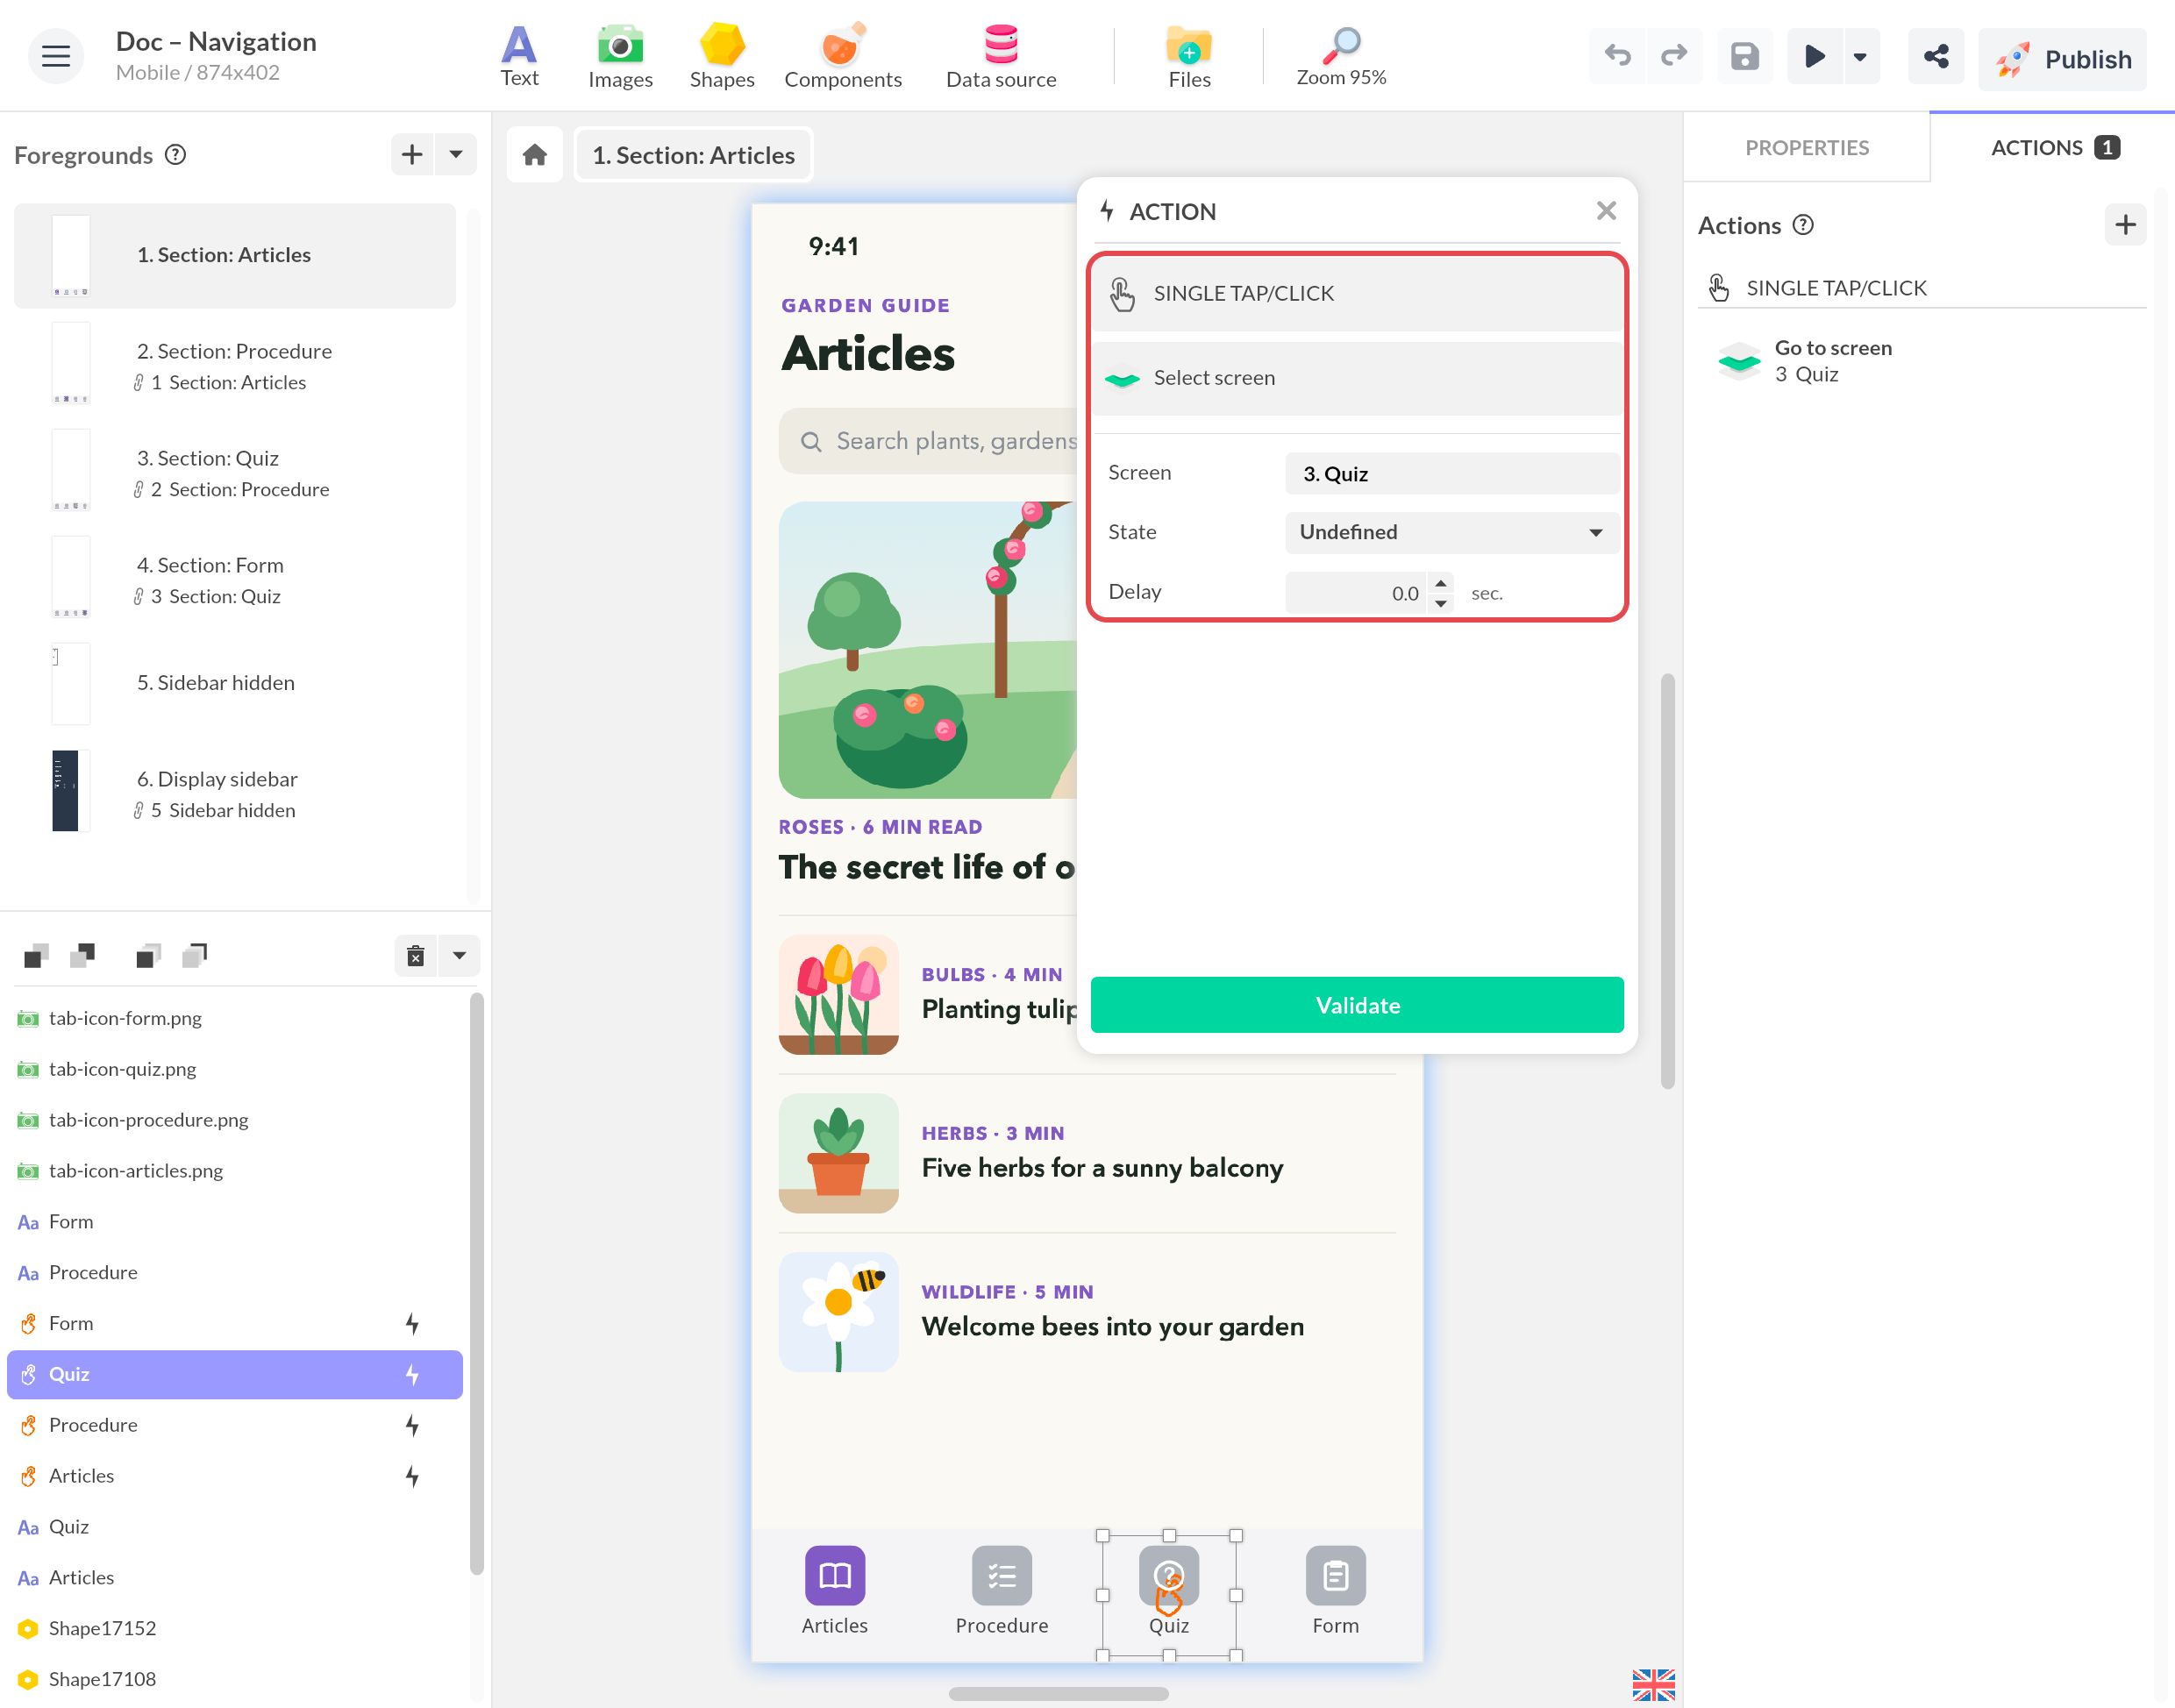Go to the home breadcrumb icon
This screenshot has height=1708, width=2175.
tap(535, 155)
